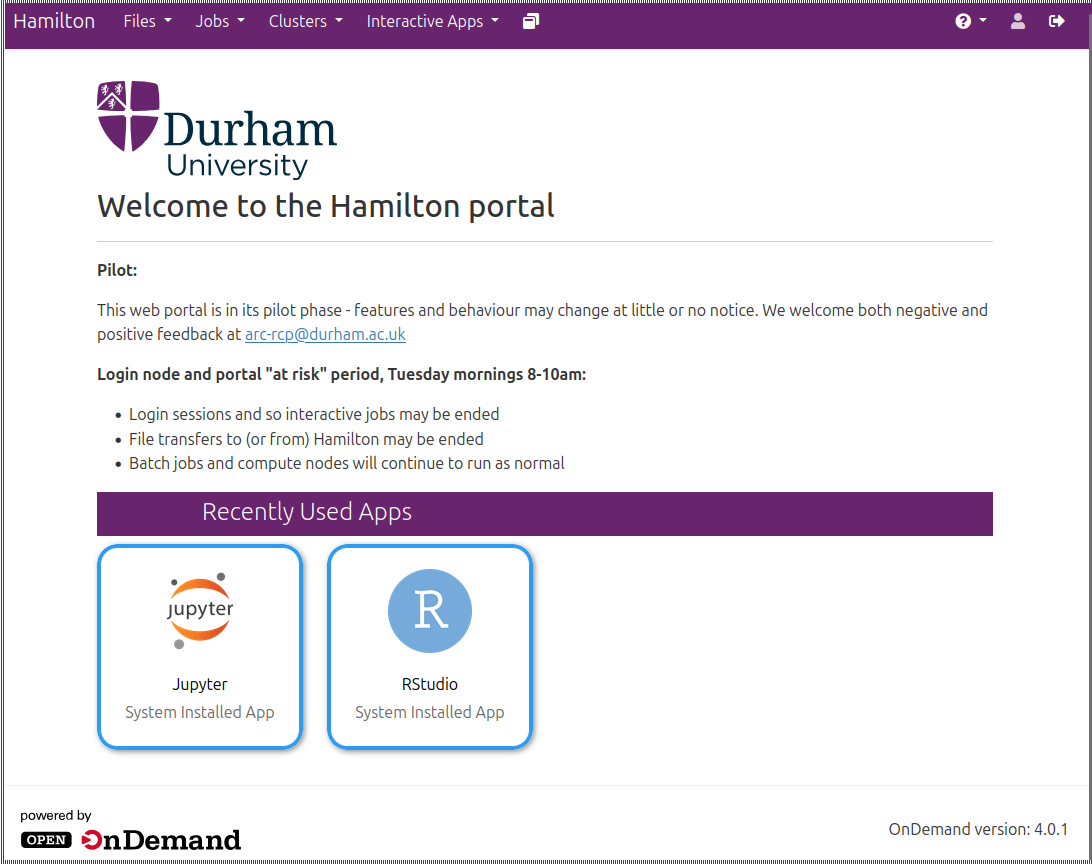Click the Open OnDemand logo in footer
This screenshot has height=864, width=1092.
click(130, 840)
